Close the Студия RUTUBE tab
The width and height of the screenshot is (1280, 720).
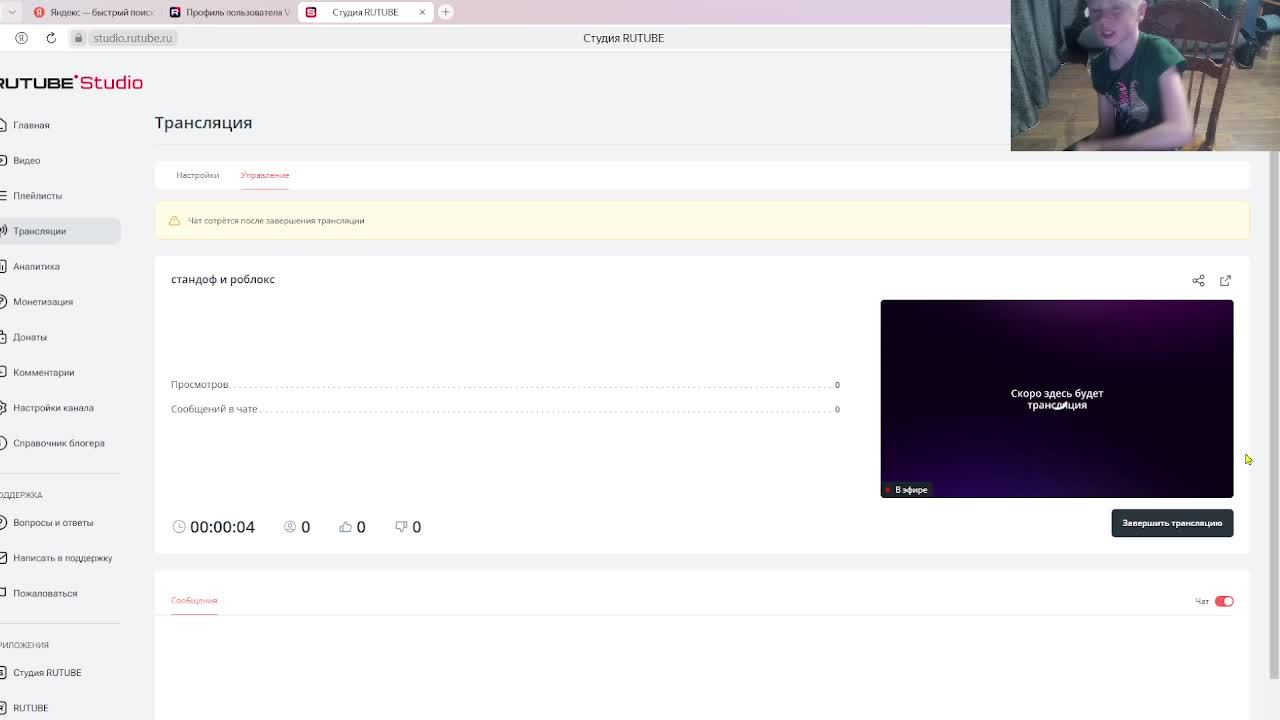(422, 12)
